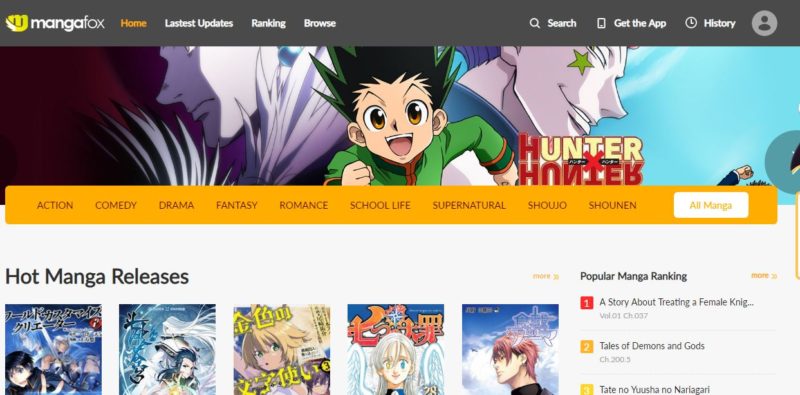Click more next to Hot Manga Releases
800x395 pixels.
coord(545,276)
